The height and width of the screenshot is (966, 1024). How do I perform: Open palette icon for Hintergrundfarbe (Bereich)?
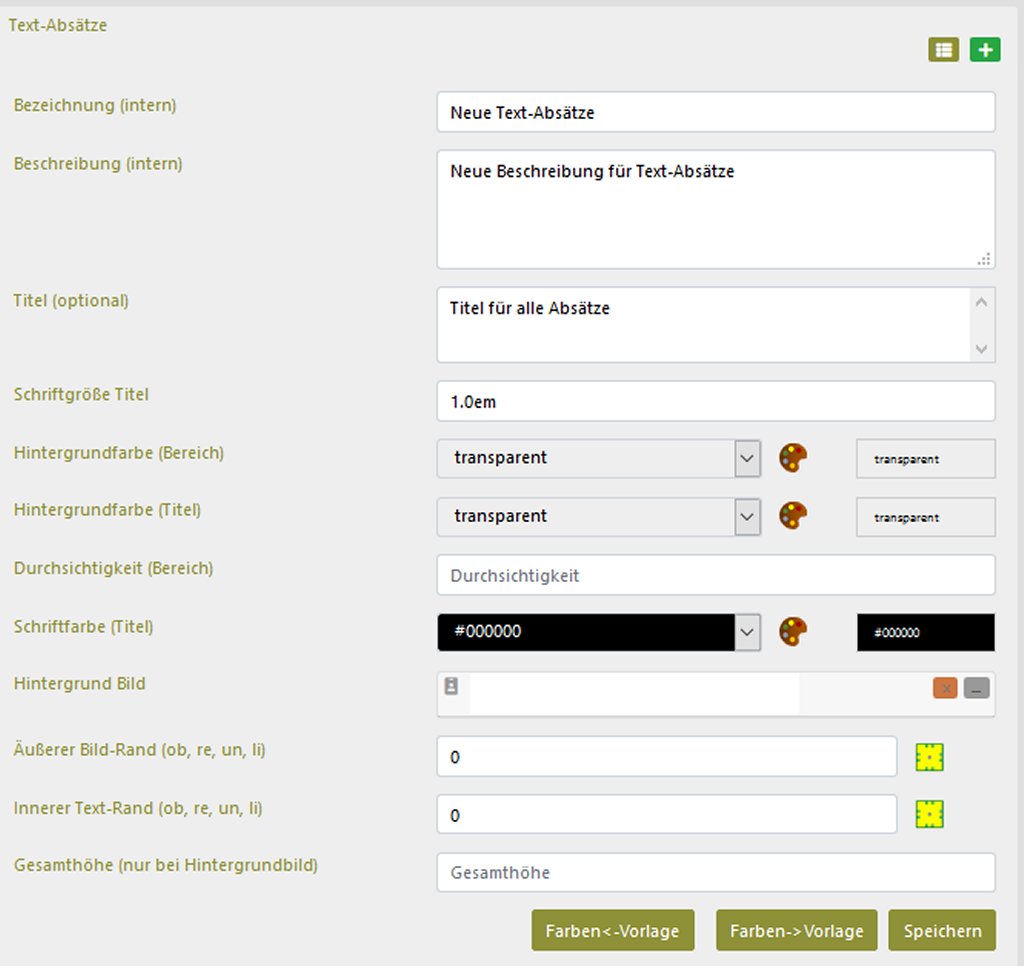point(793,458)
